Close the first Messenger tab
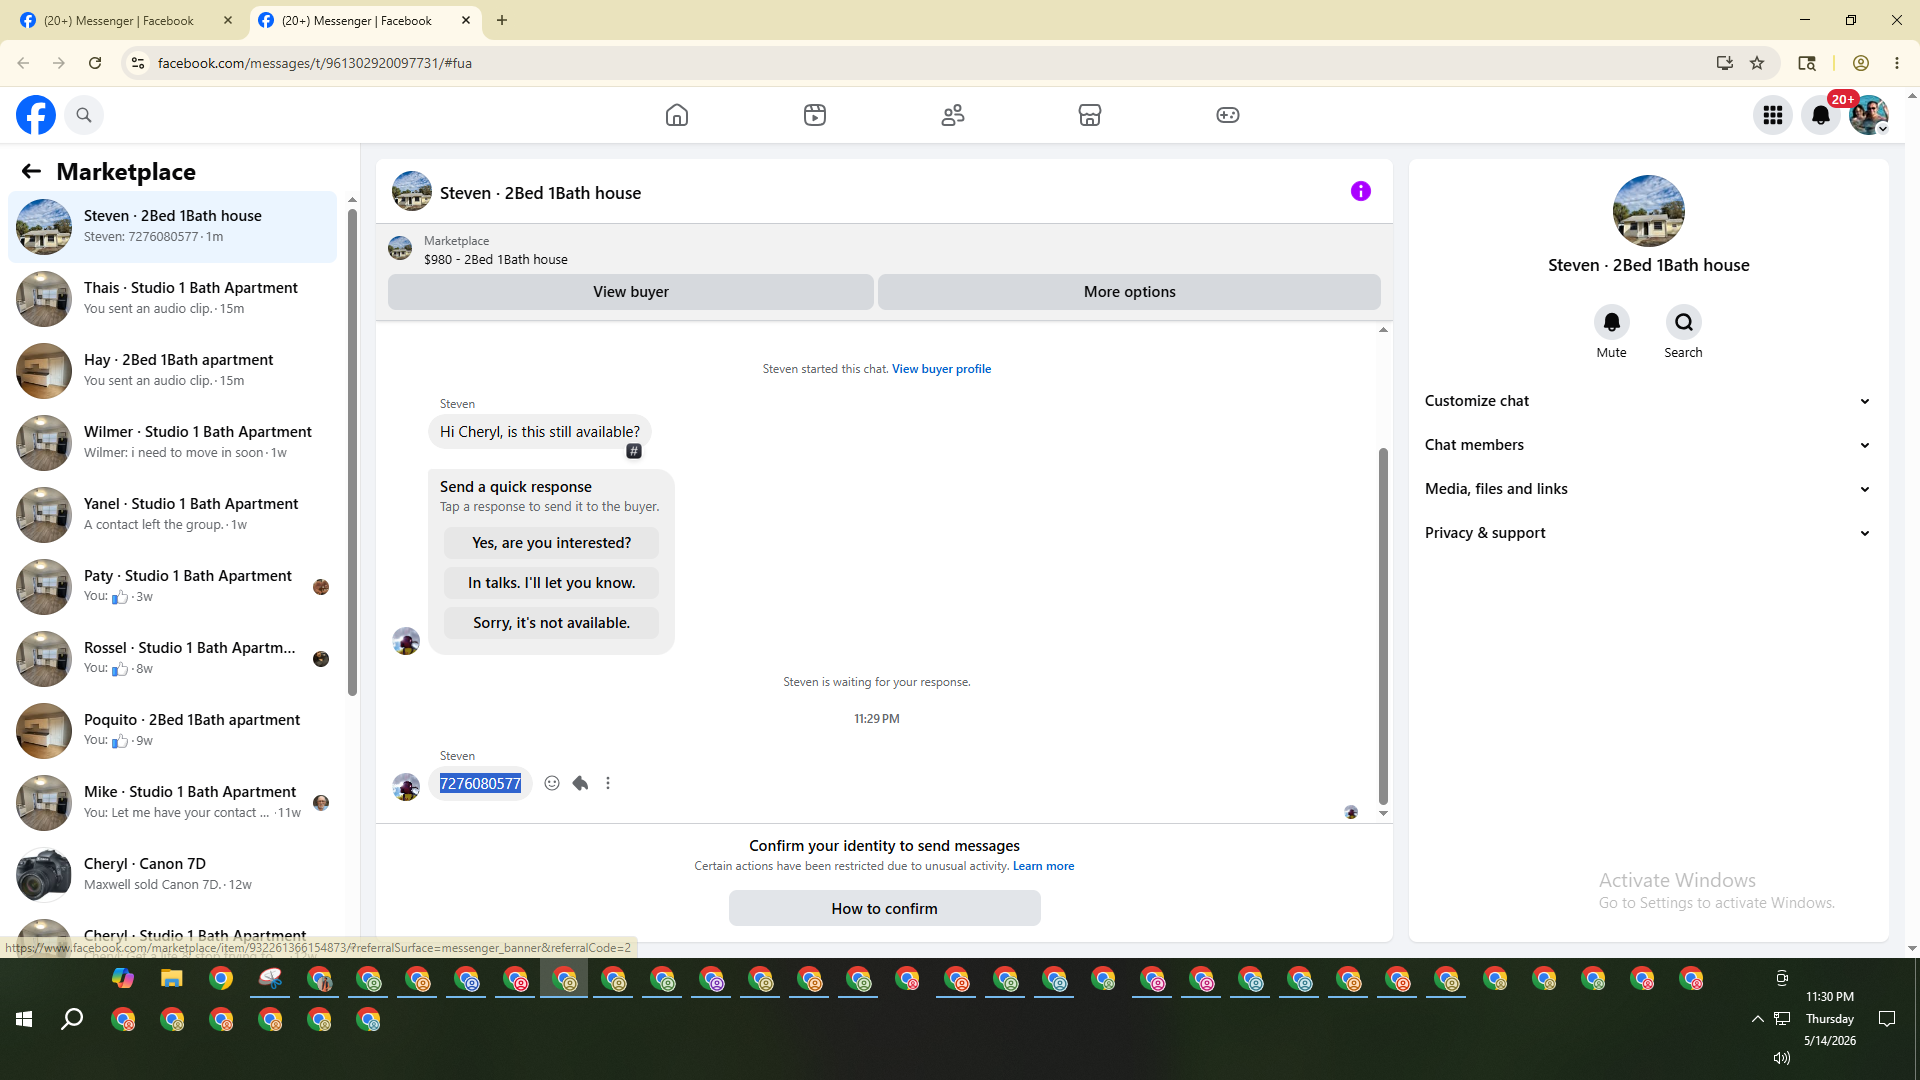 pos(228,21)
